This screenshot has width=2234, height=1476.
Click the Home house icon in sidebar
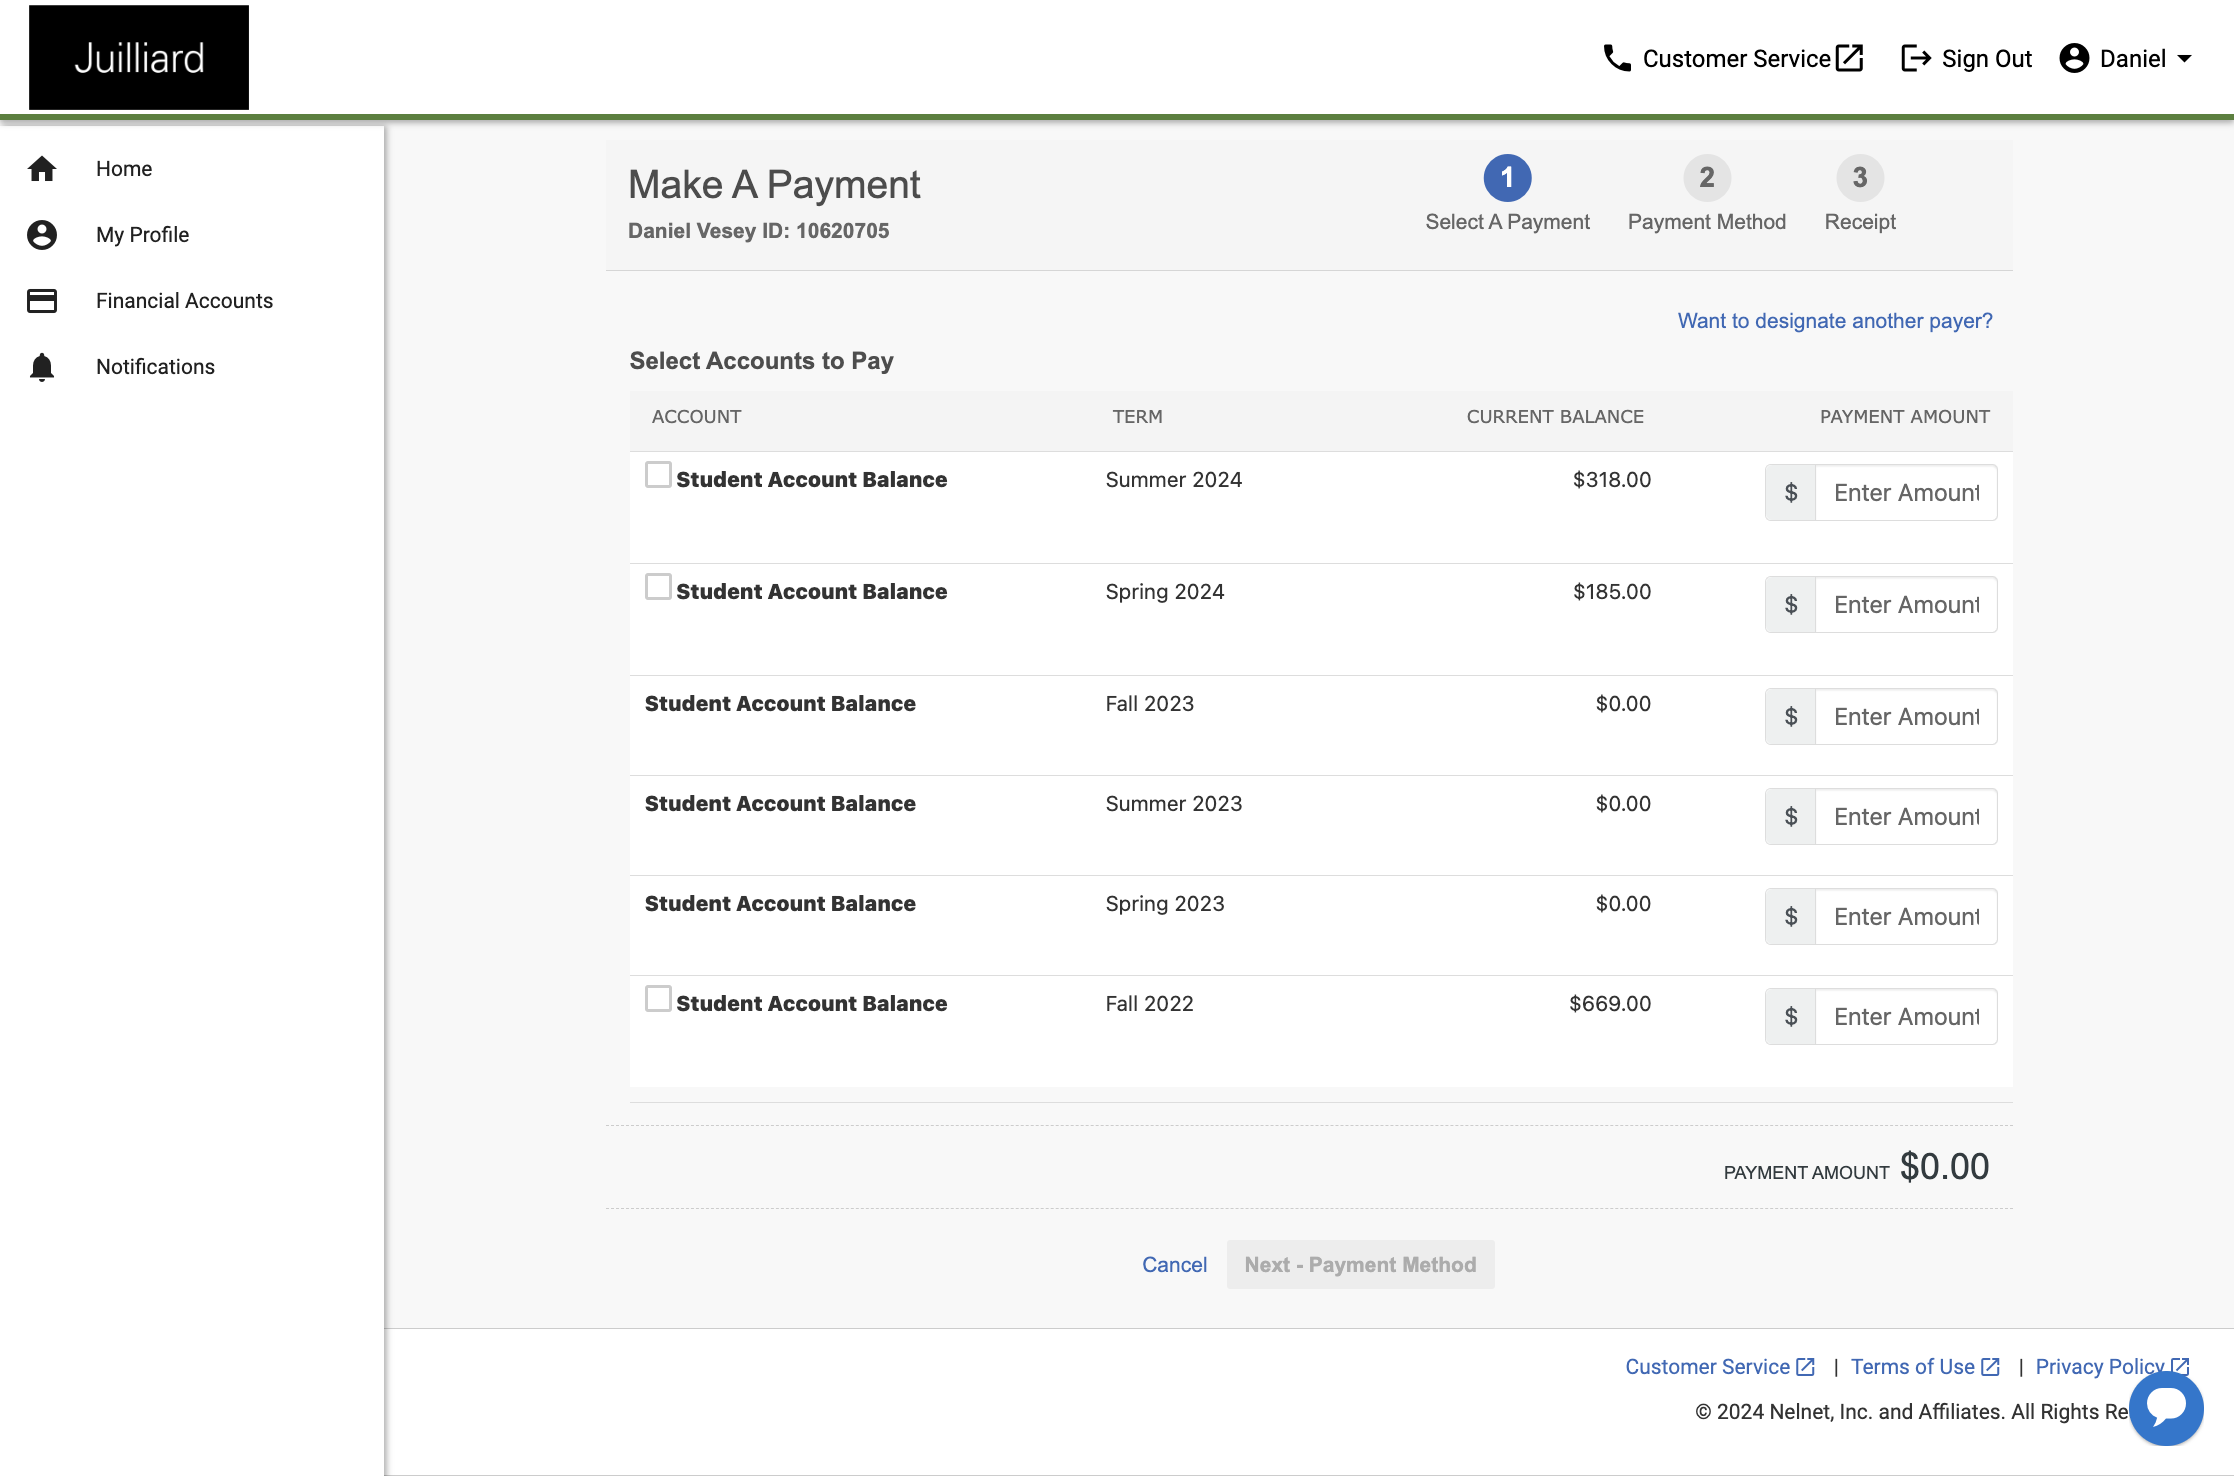[42, 169]
